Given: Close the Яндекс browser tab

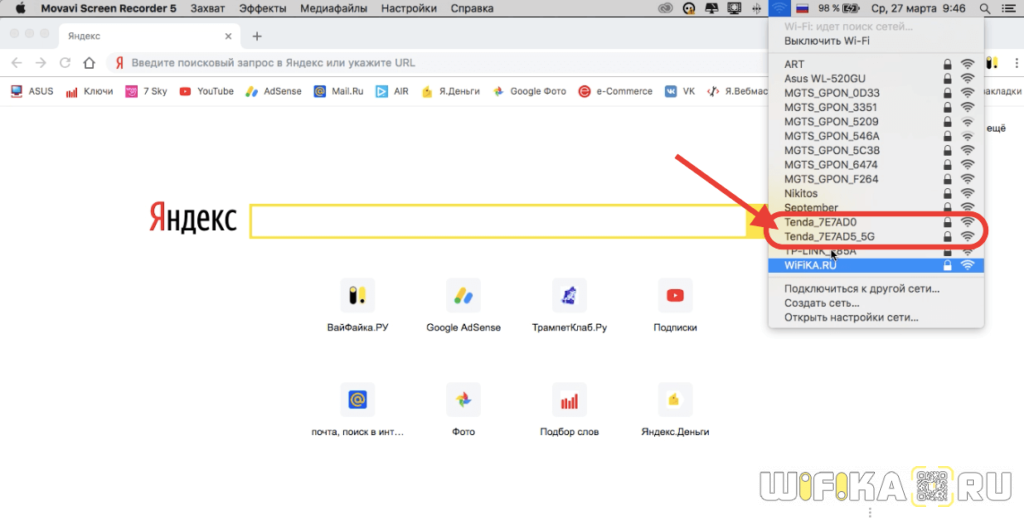Looking at the screenshot, I should pyautogui.click(x=228, y=37).
